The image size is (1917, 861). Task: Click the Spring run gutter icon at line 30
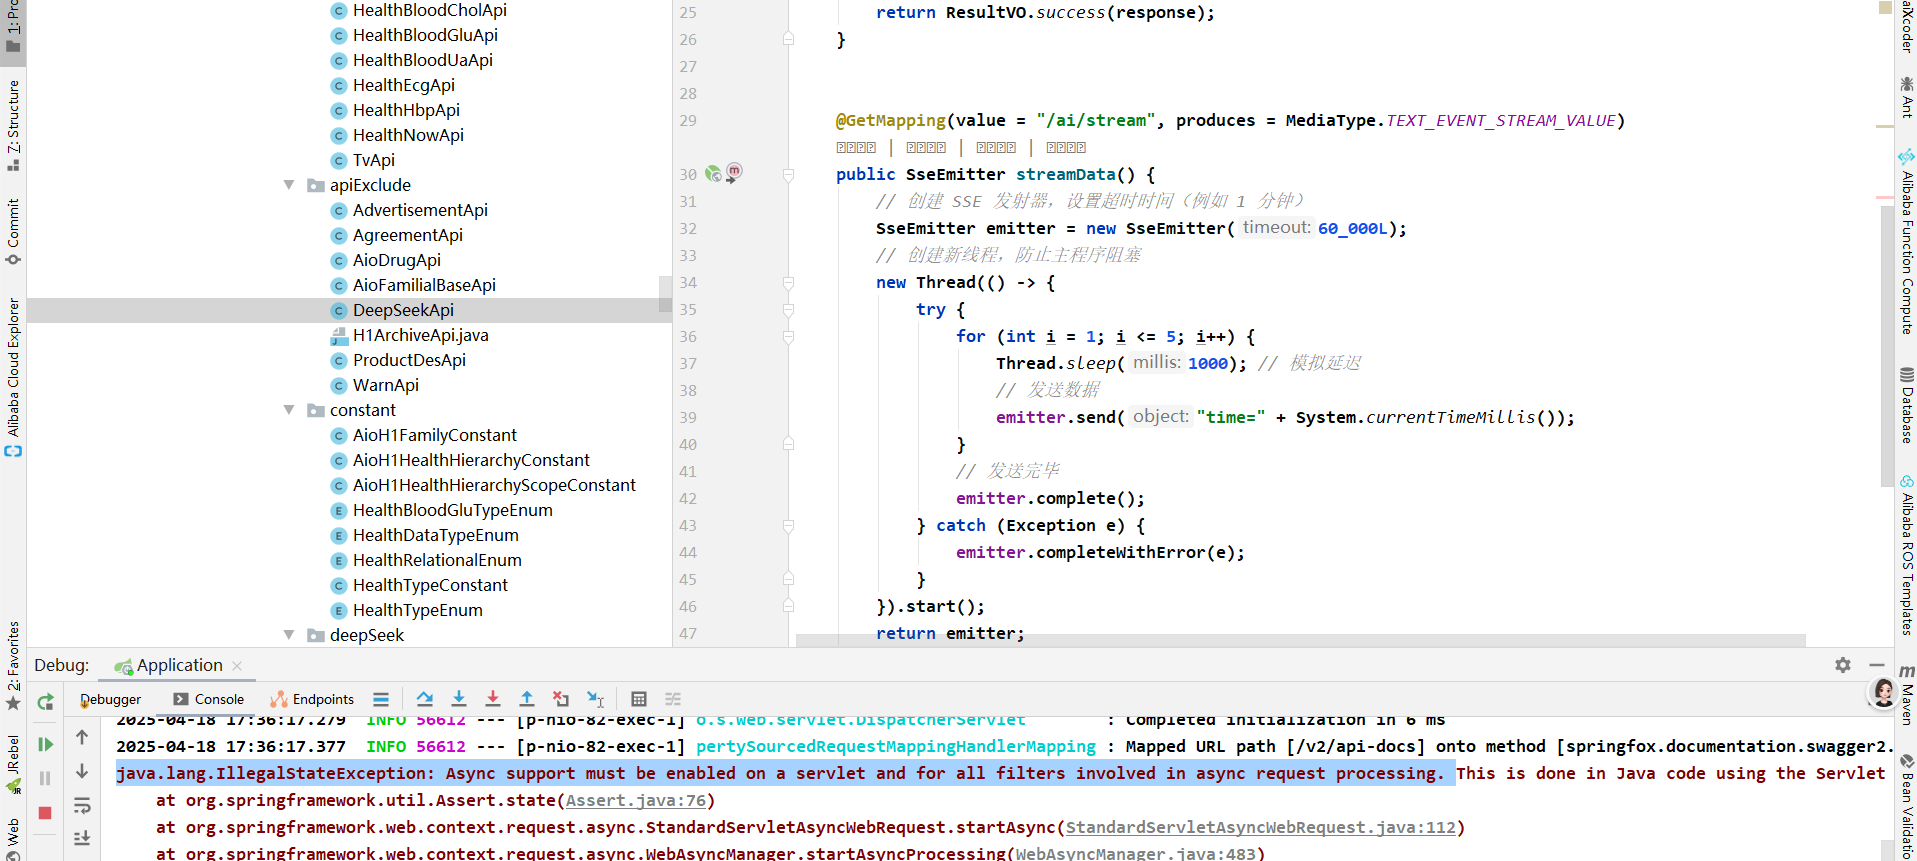pyautogui.click(x=713, y=174)
